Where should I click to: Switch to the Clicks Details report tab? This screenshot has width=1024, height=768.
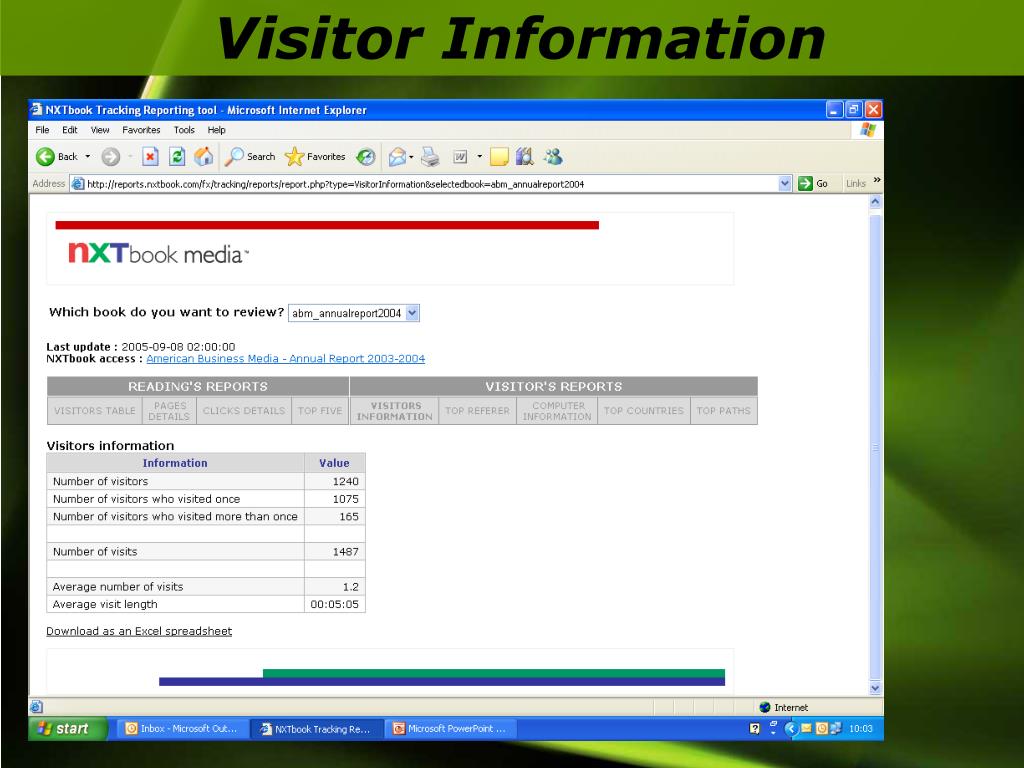pos(244,411)
